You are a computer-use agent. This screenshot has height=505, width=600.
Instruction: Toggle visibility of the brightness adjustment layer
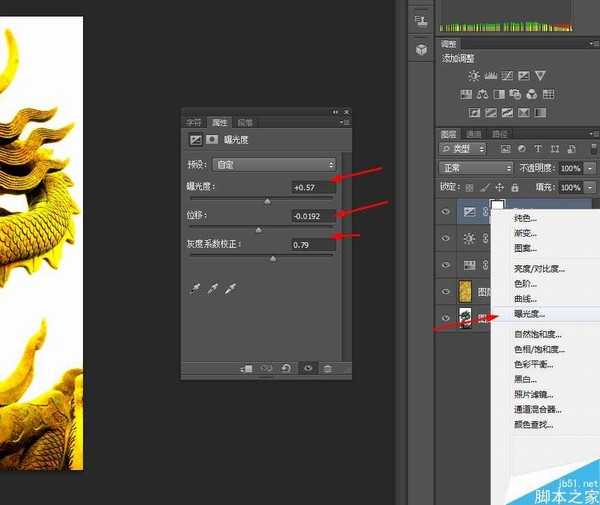click(446, 239)
